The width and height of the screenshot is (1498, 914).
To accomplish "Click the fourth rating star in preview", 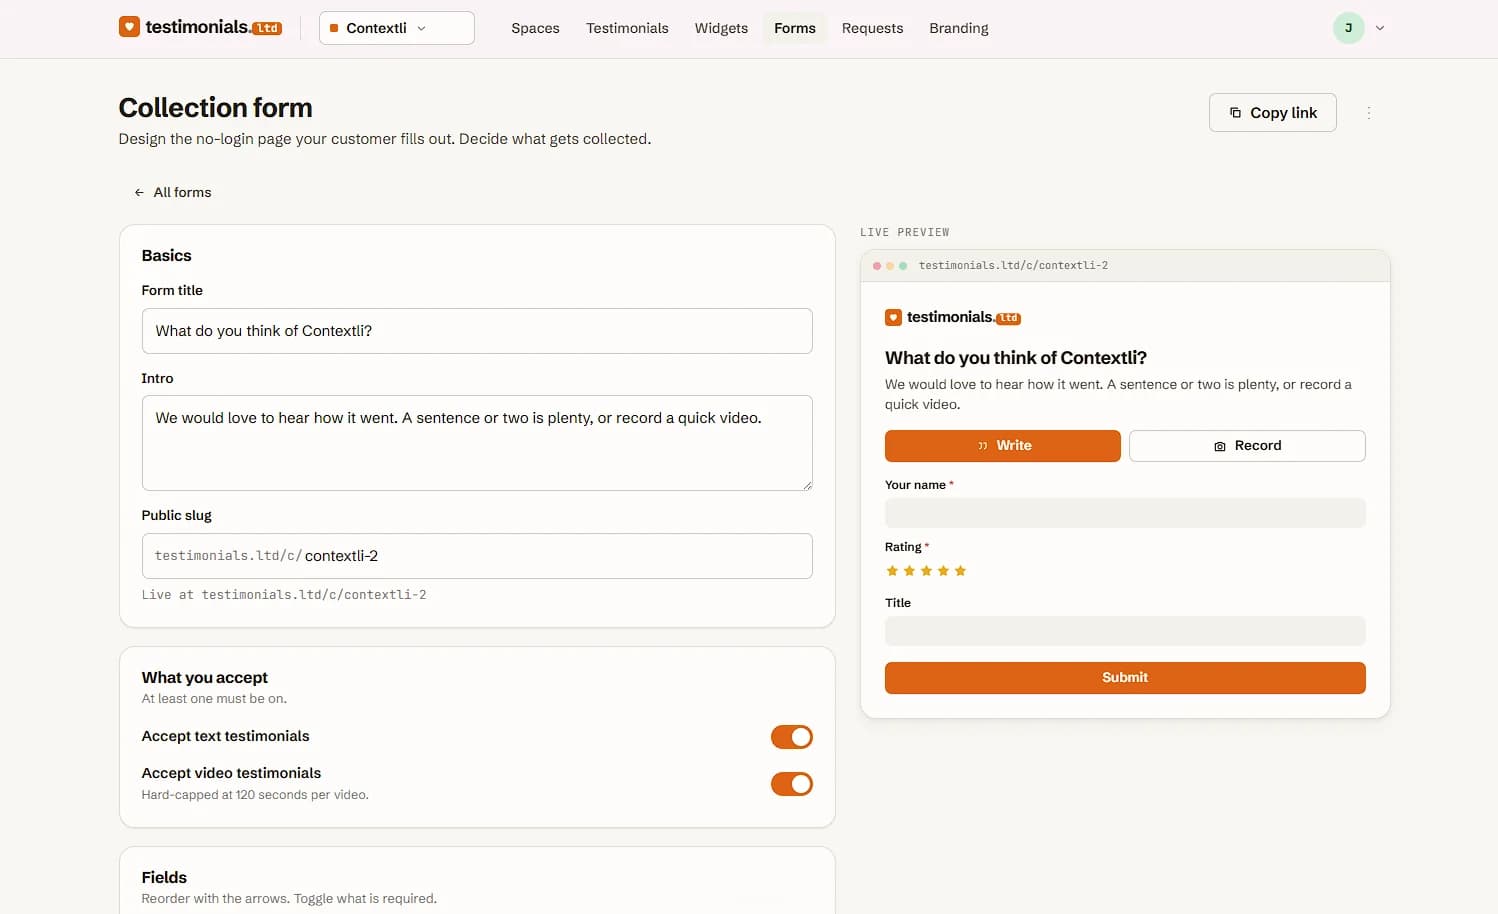I will [943, 571].
